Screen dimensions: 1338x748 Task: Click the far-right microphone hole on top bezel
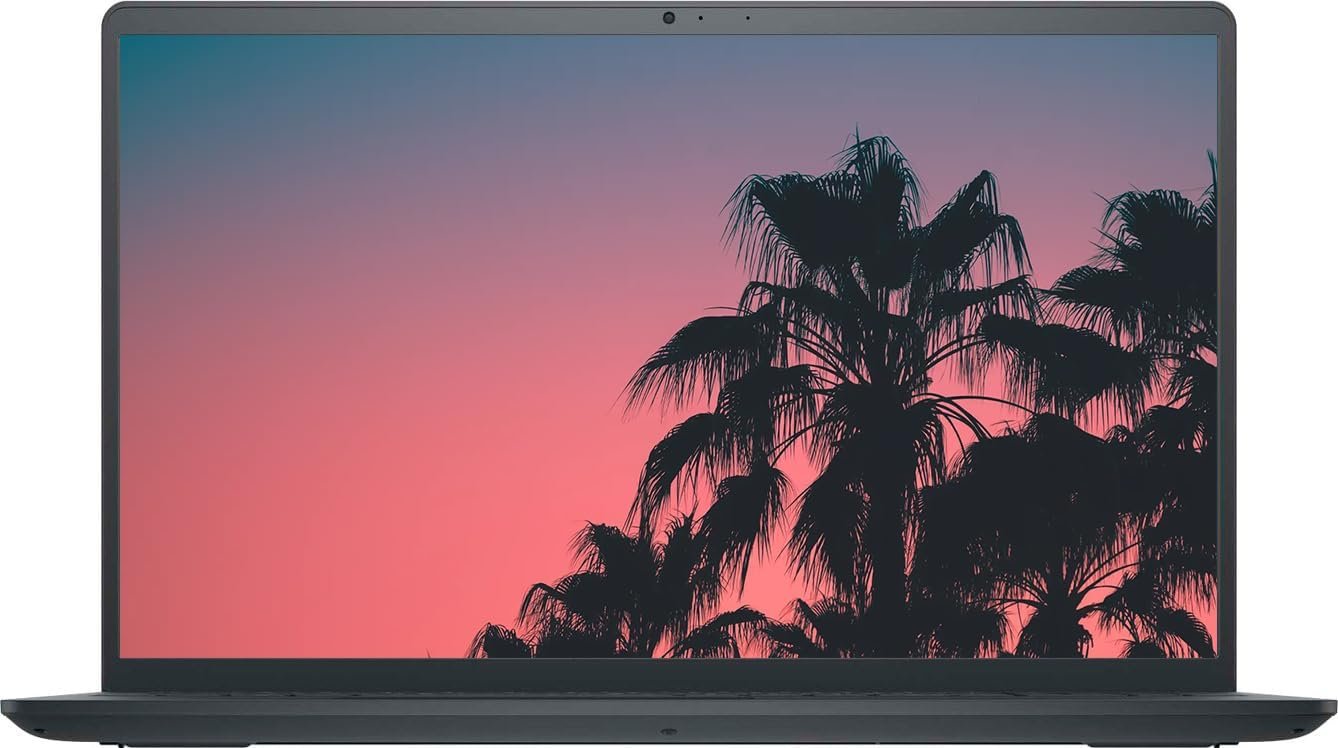pos(747,17)
